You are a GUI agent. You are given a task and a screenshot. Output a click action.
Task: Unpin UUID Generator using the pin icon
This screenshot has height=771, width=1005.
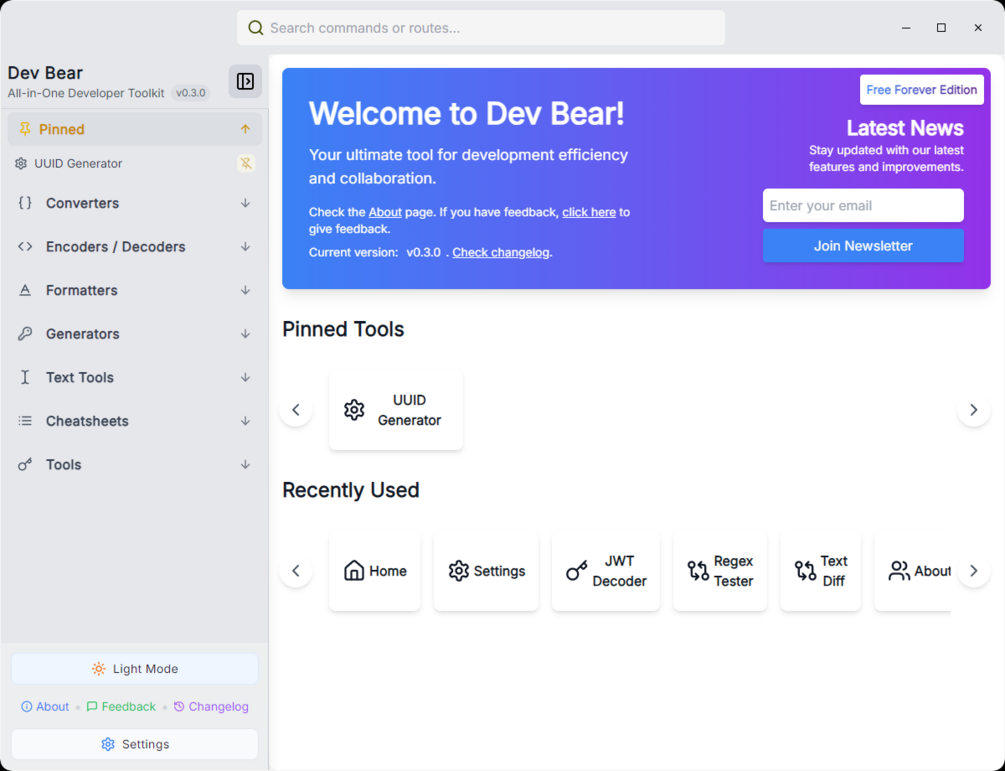click(246, 163)
